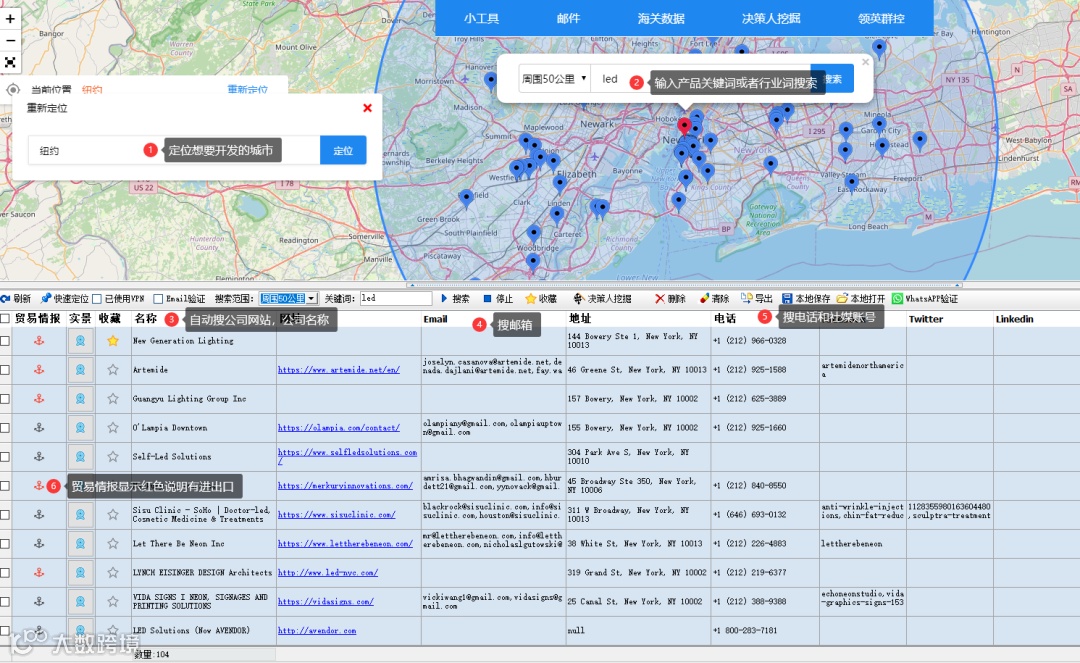The height and width of the screenshot is (663, 1080).
Task: Click the Linkedin column header
Action: click(x=1015, y=319)
